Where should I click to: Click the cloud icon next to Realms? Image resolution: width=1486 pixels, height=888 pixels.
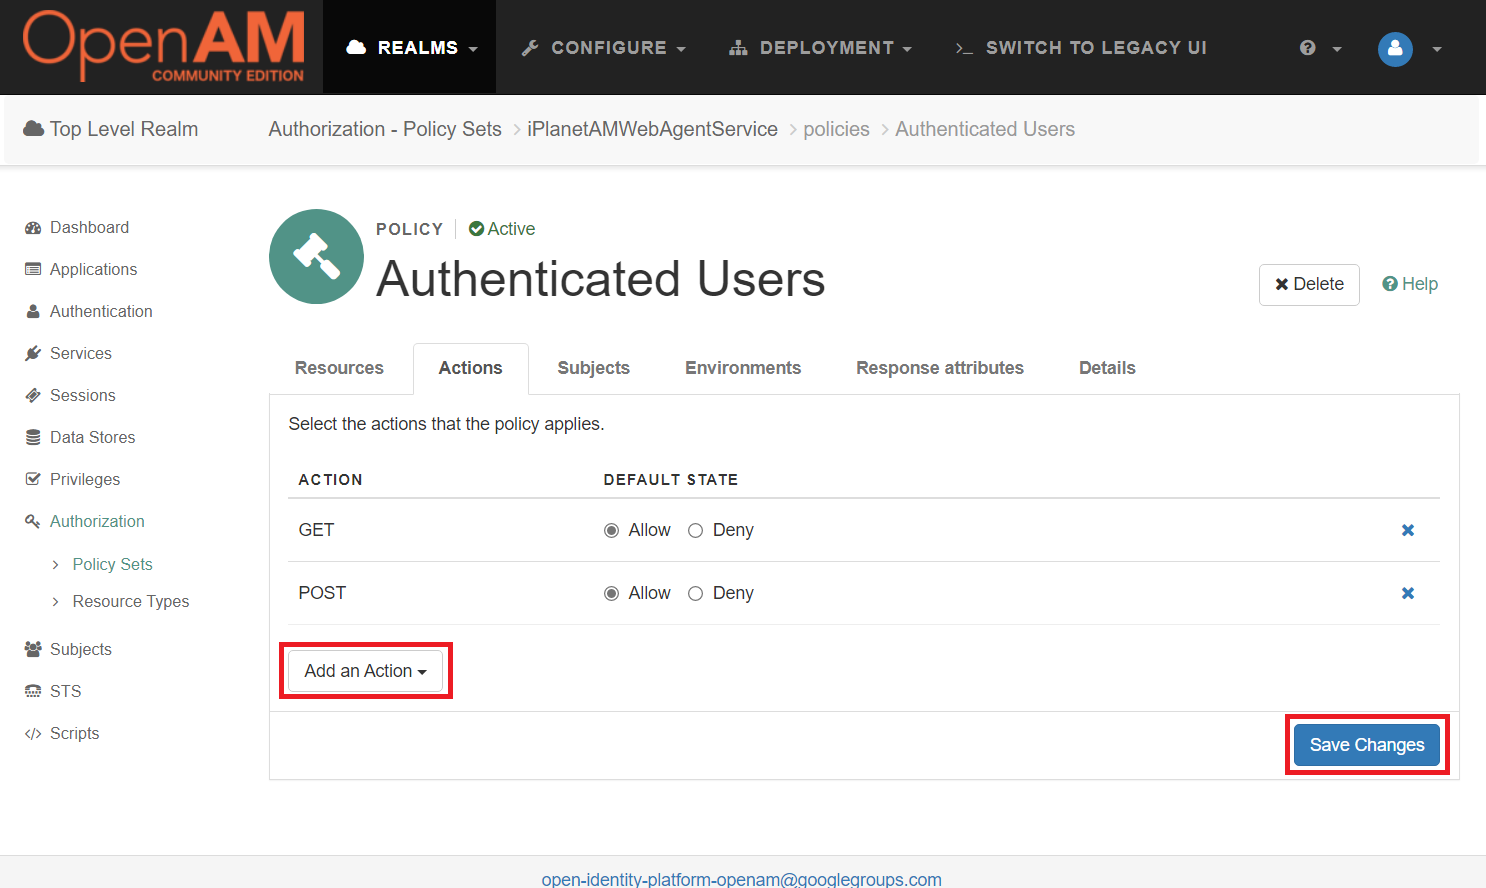(x=356, y=47)
